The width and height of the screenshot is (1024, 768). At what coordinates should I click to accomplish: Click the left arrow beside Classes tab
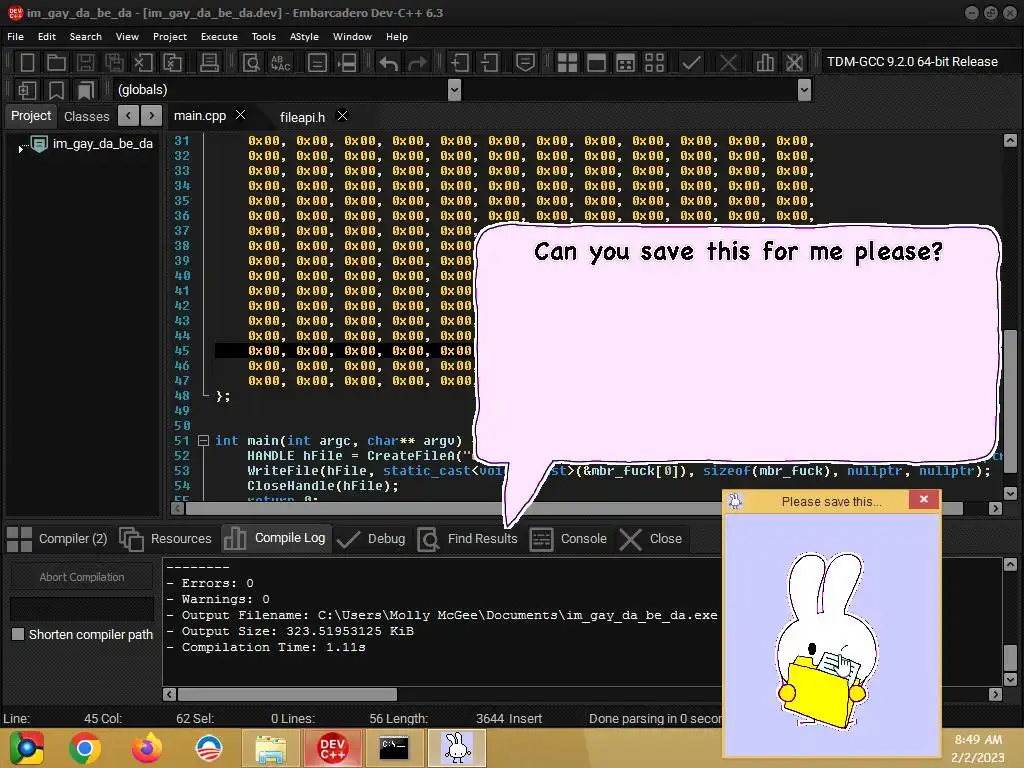[128, 116]
